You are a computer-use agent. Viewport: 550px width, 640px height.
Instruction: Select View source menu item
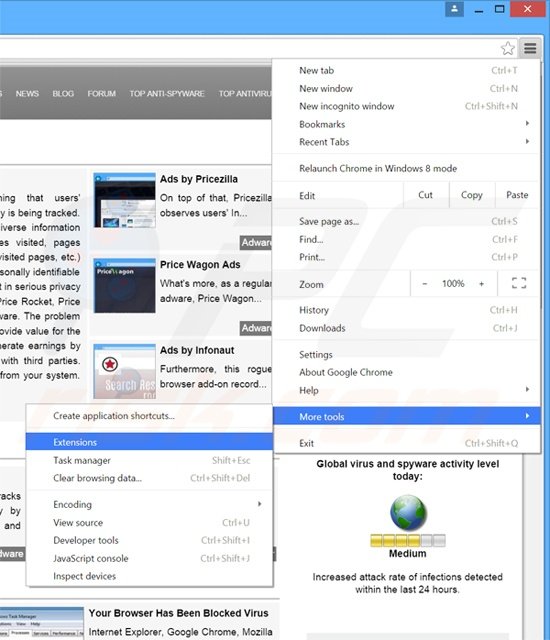[x=149, y=522]
